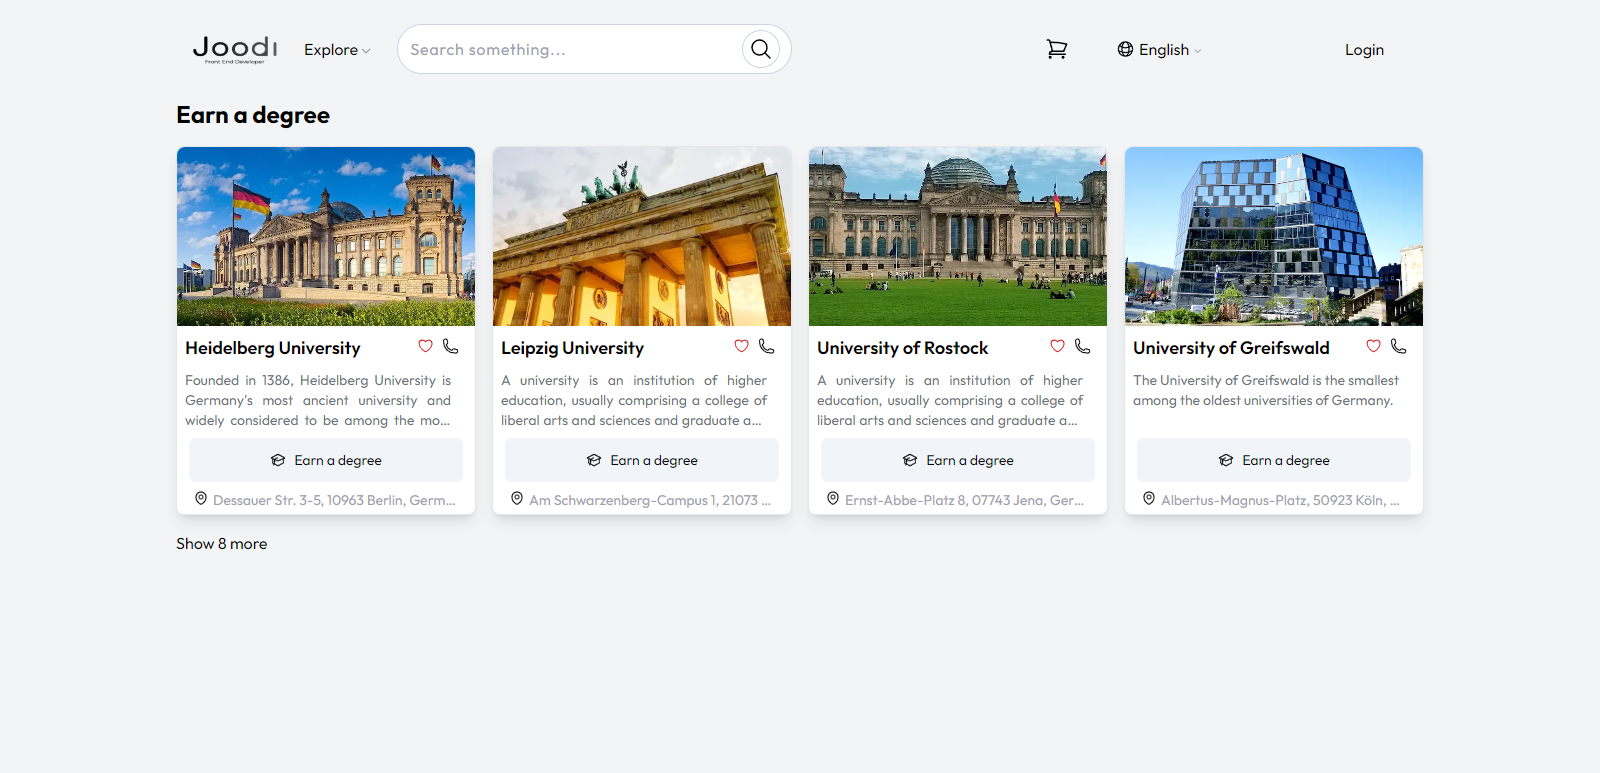The width and height of the screenshot is (1600, 773).
Task: Favorite Heidelberg University with the heart
Action: pos(426,346)
